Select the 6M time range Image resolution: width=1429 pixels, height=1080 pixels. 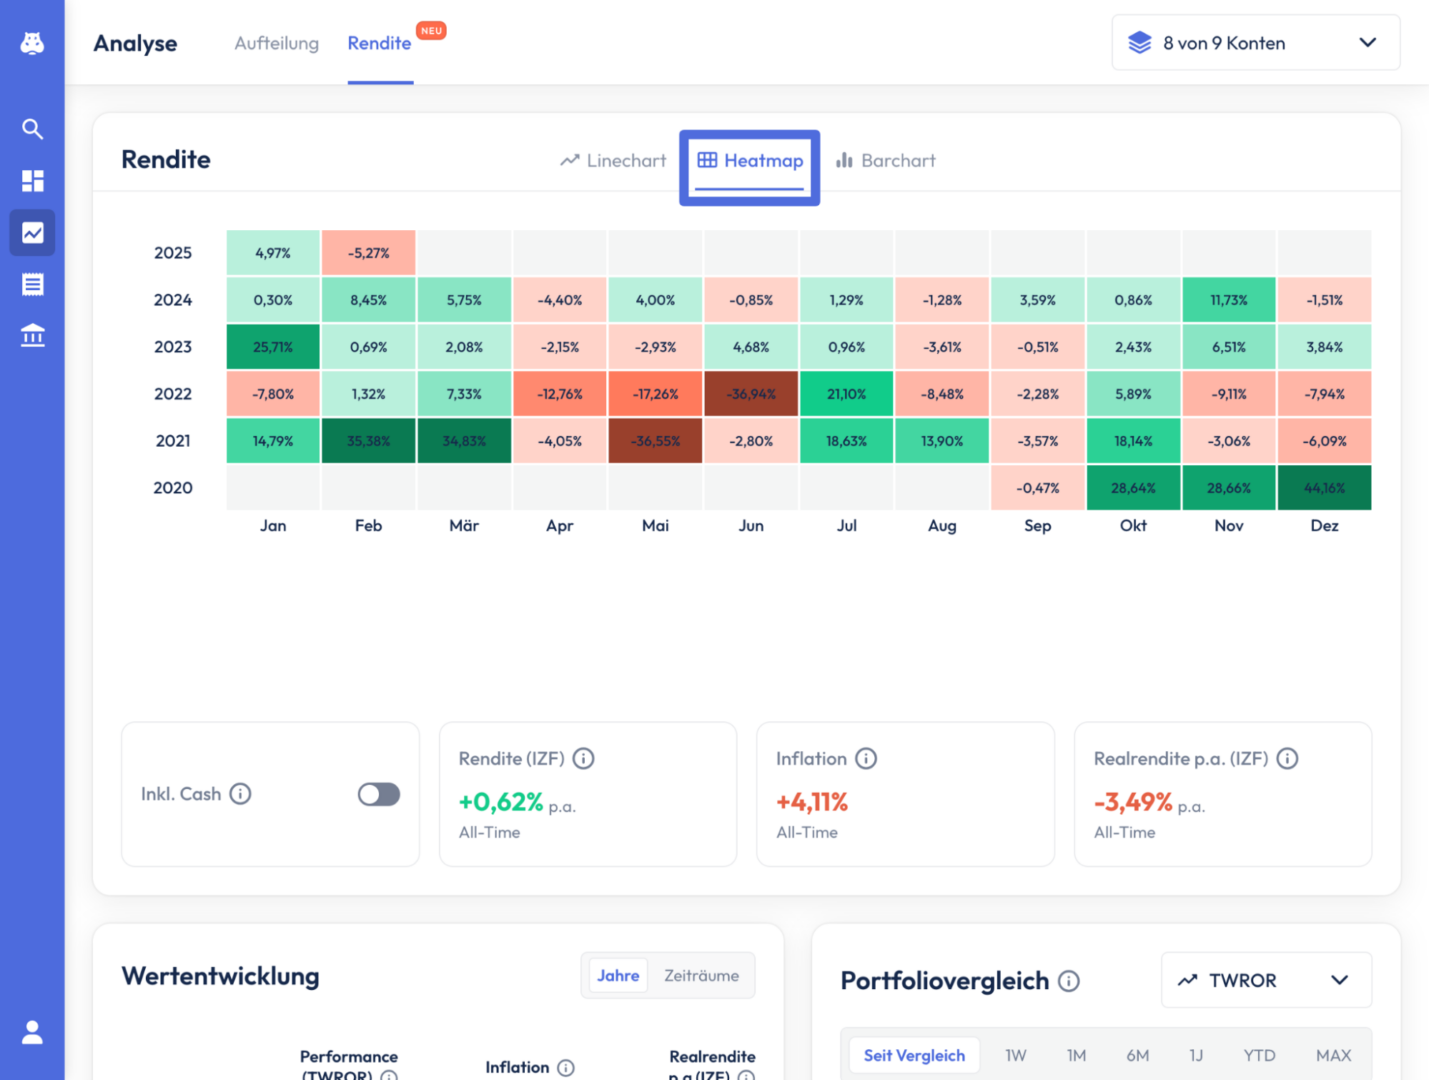pos(1138,1056)
